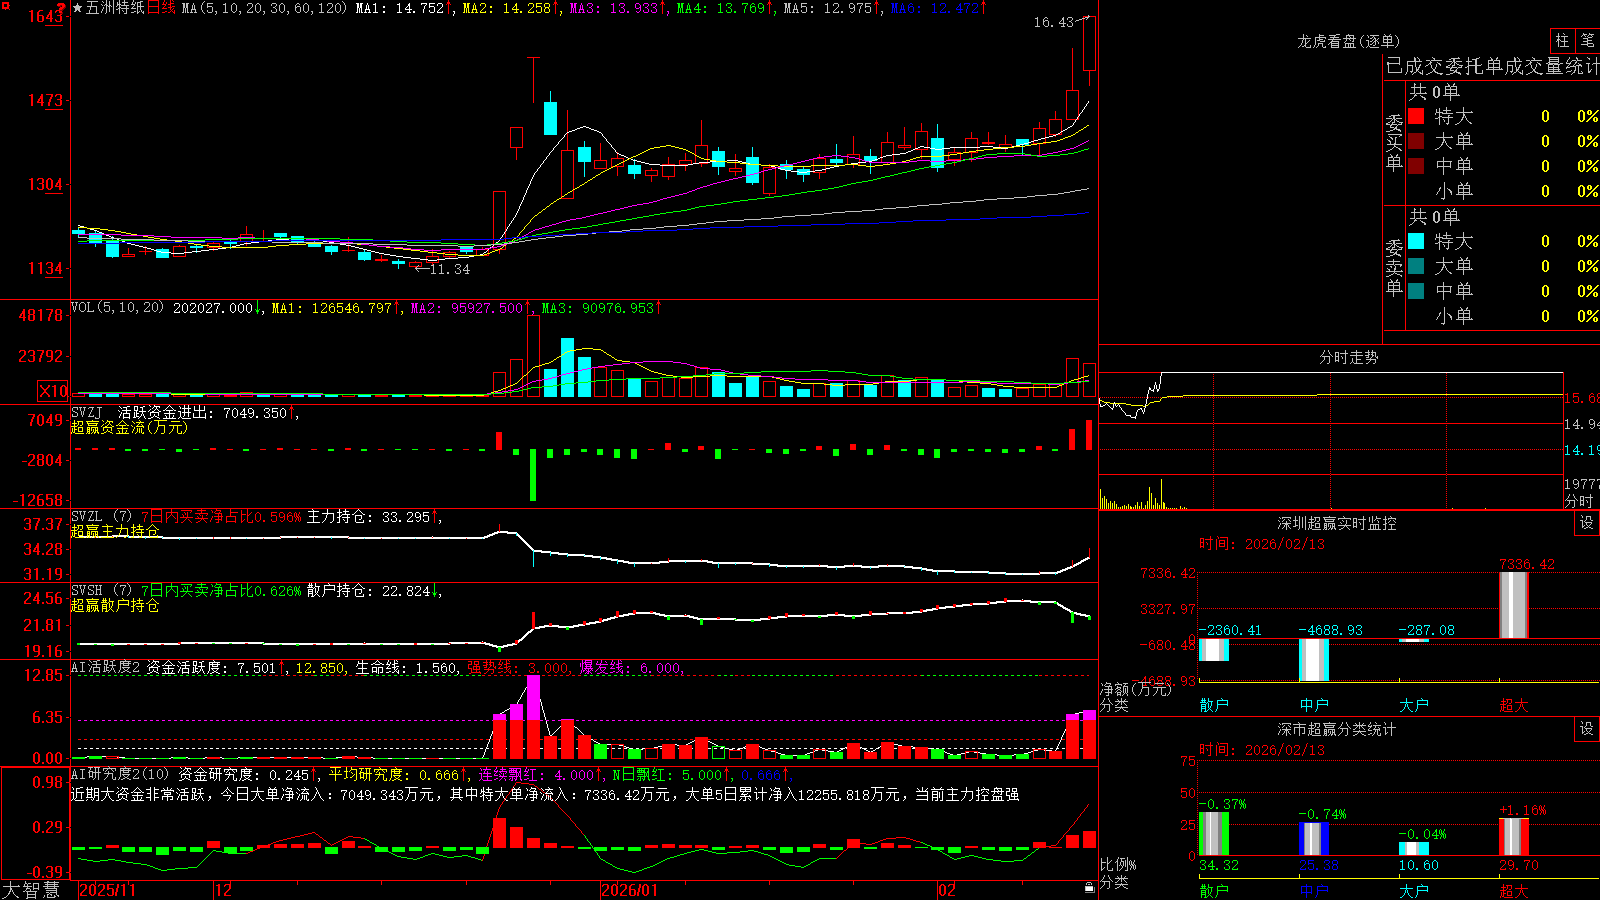This screenshot has width=1600, height=900.
Task: Click the 12 month marker on the axis
Action: pyautogui.click(x=224, y=890)
